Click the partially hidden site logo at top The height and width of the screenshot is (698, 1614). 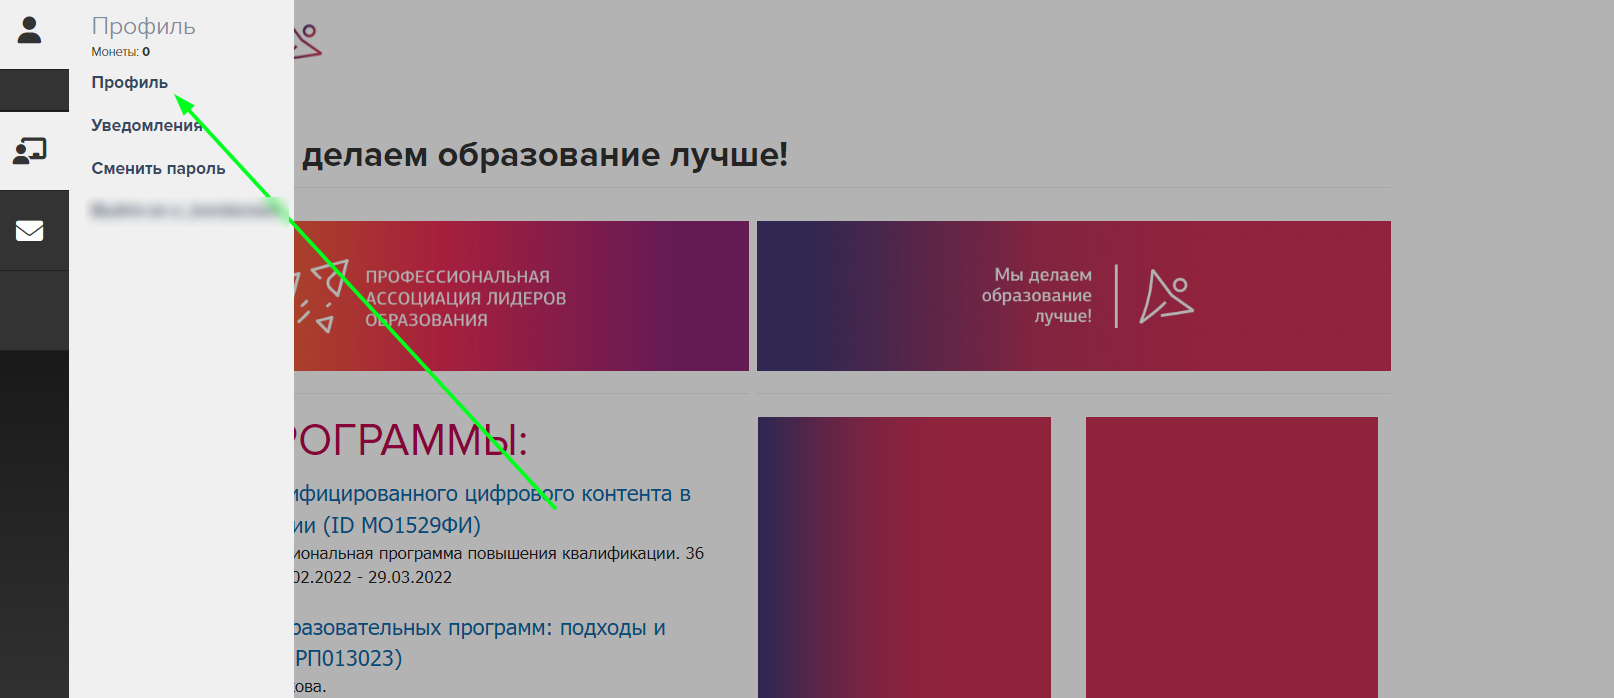coord(307,41)
